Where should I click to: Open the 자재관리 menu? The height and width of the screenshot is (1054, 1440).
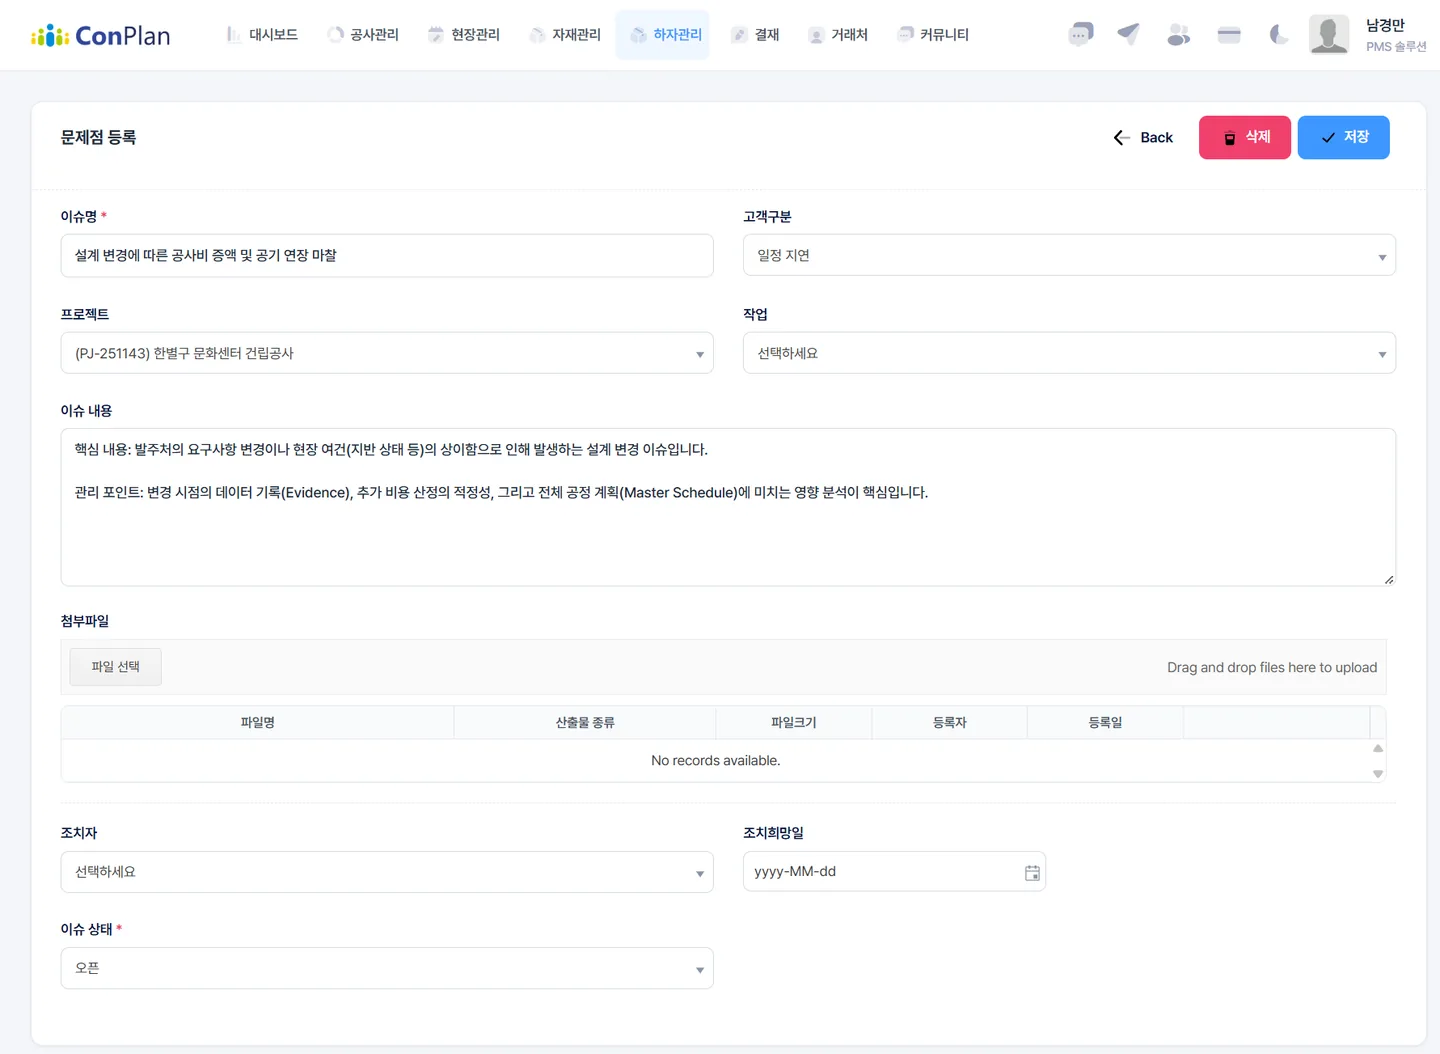(565, 35)
